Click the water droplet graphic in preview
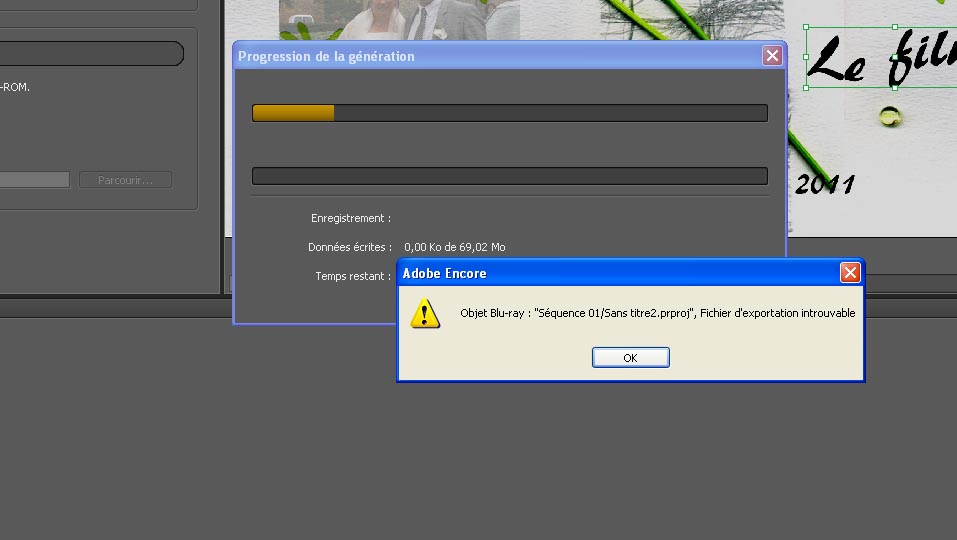The width and height of the screenshot is (957, 540). pyautogui.click(x=889, y=116)
